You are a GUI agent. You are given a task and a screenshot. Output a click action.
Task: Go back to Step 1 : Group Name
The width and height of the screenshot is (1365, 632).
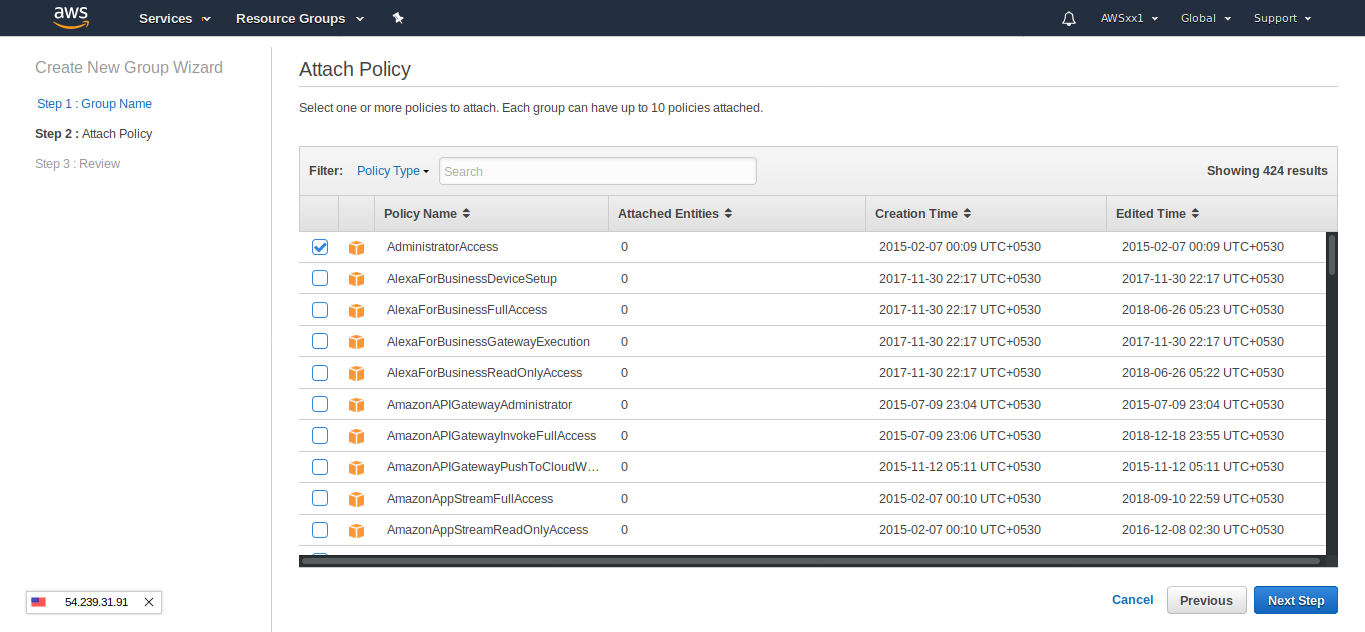tap(94, 104)
